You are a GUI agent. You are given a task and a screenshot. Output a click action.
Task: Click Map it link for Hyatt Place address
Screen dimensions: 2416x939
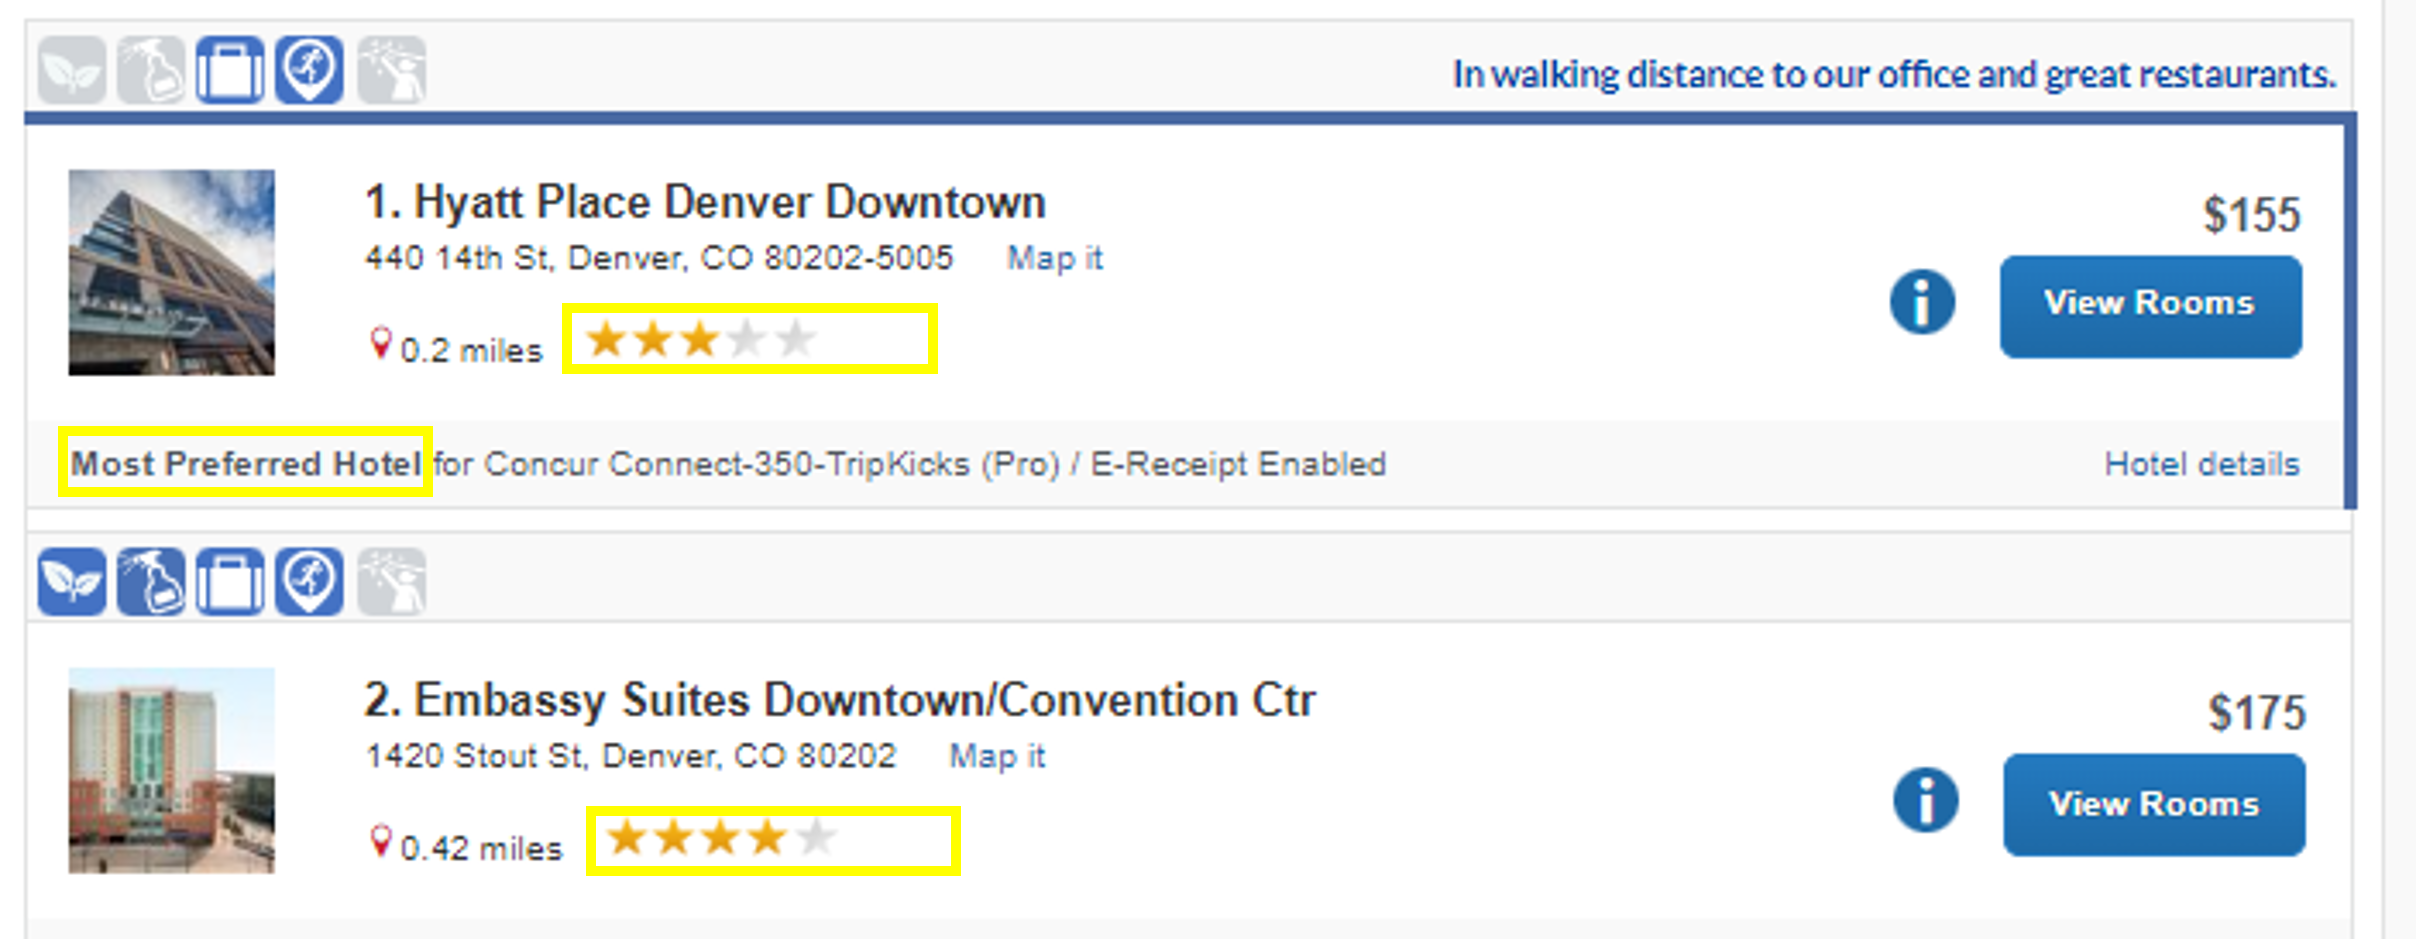tap(1054, 258)
